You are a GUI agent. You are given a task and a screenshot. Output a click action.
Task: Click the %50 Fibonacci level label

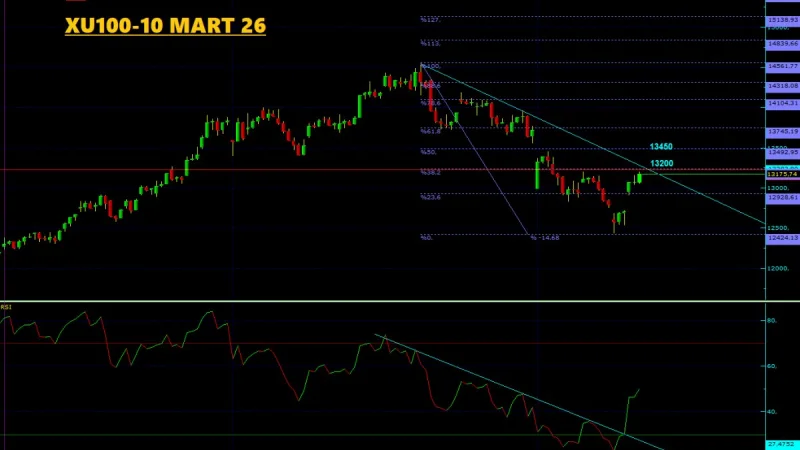pos(428,152)
